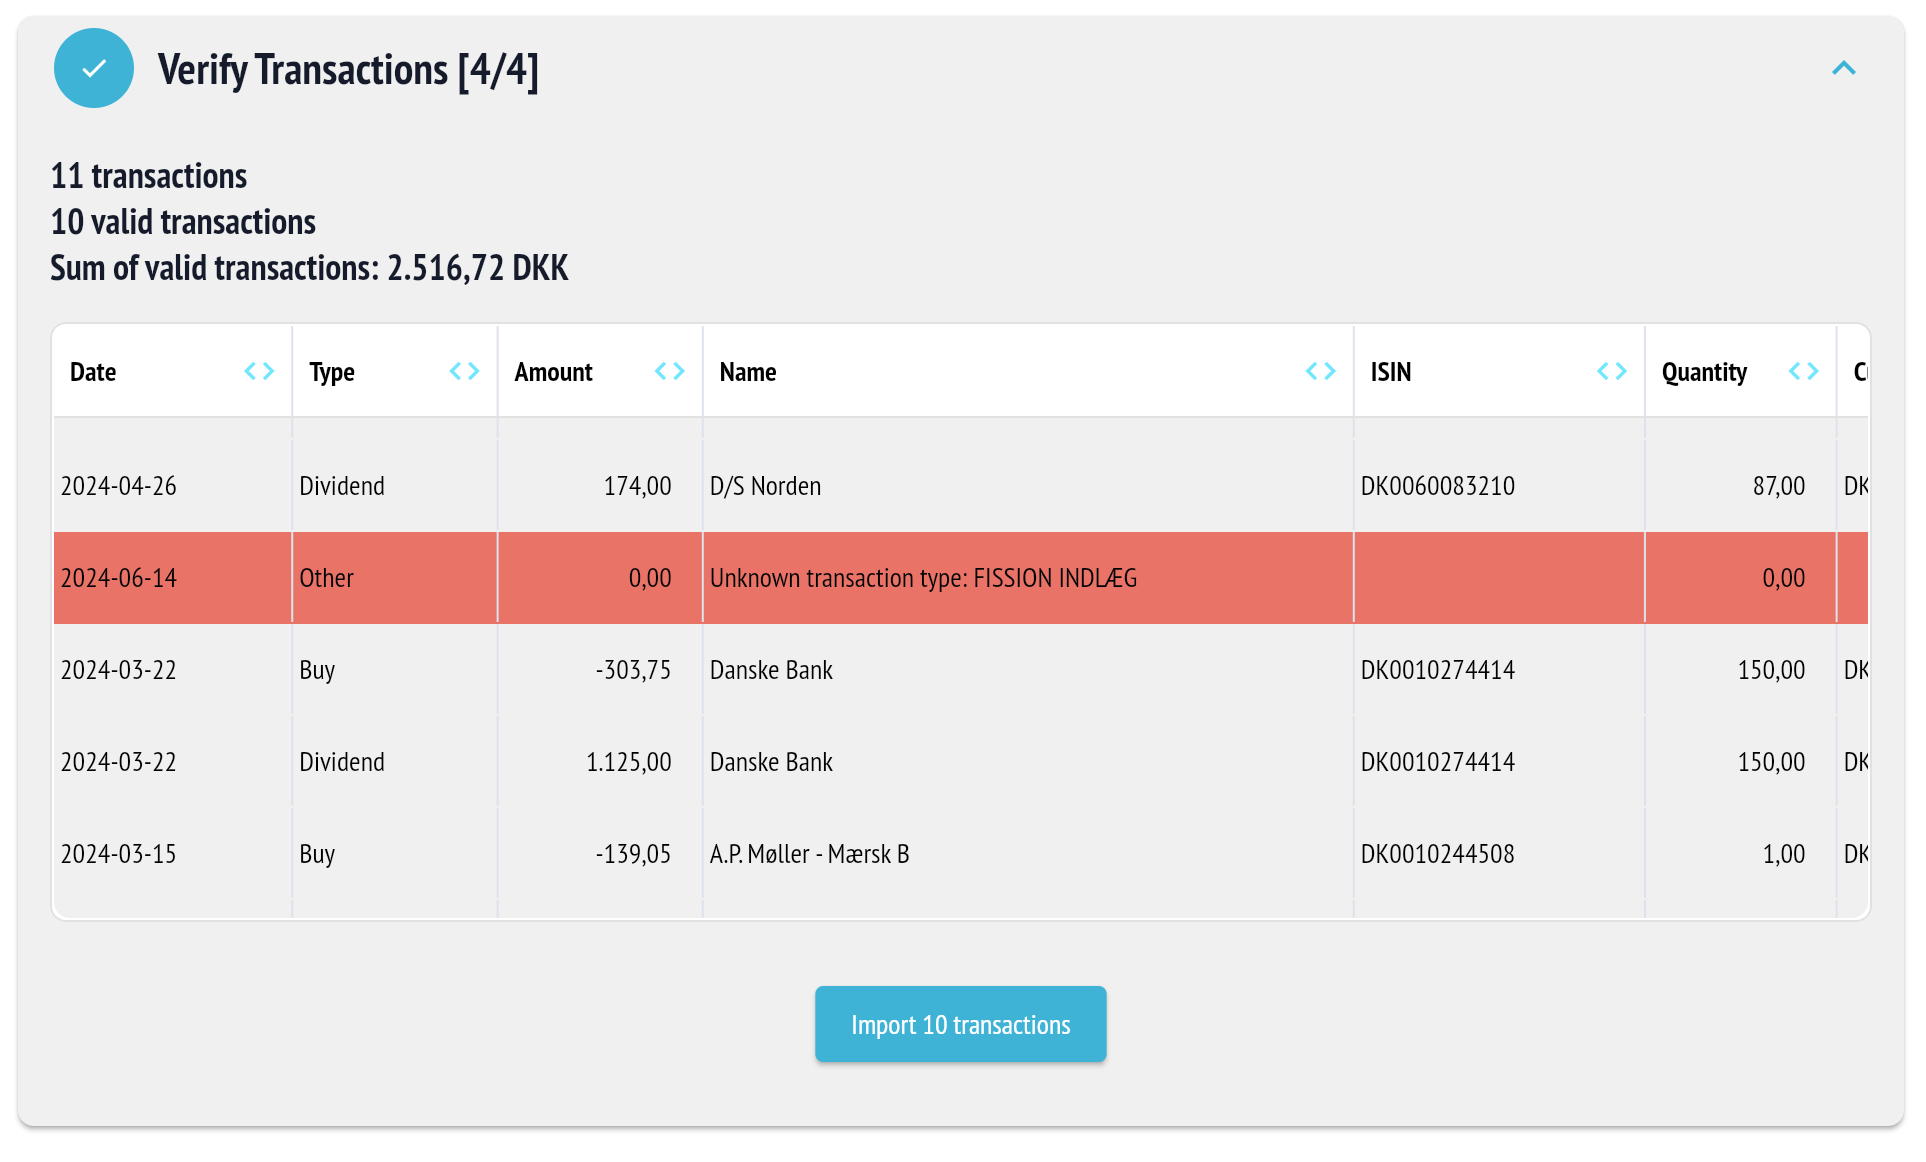
Task: Click the 174,00 amount cell
Action: click(x=600, y=486)
